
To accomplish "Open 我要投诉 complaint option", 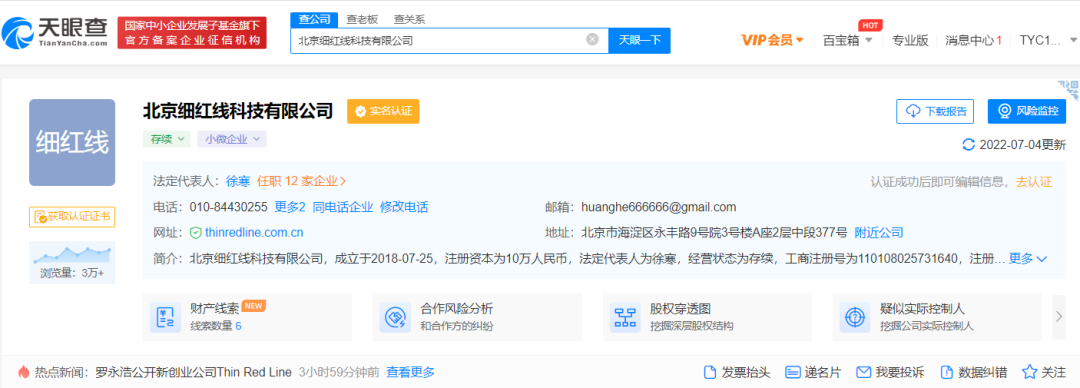I will (x=890, y=372).
